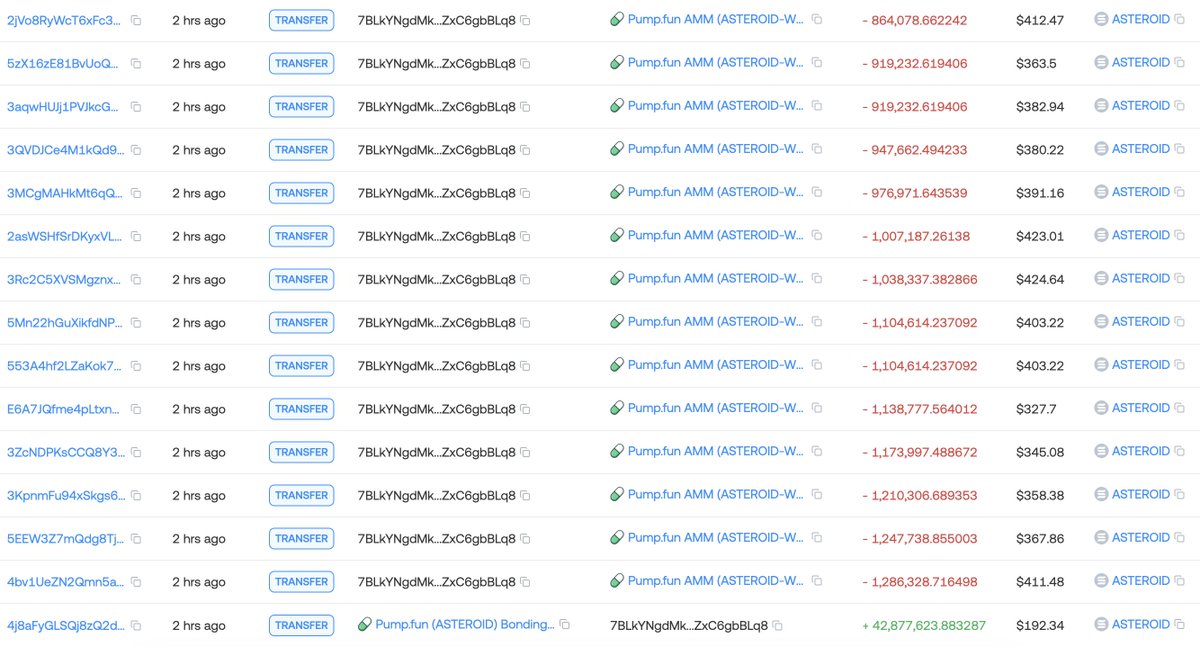The width and height of the screenshot is (1200, 647).
Task: Open transaction 5EEW3Z7mQdg8Tj
Action: click(65, 539)
